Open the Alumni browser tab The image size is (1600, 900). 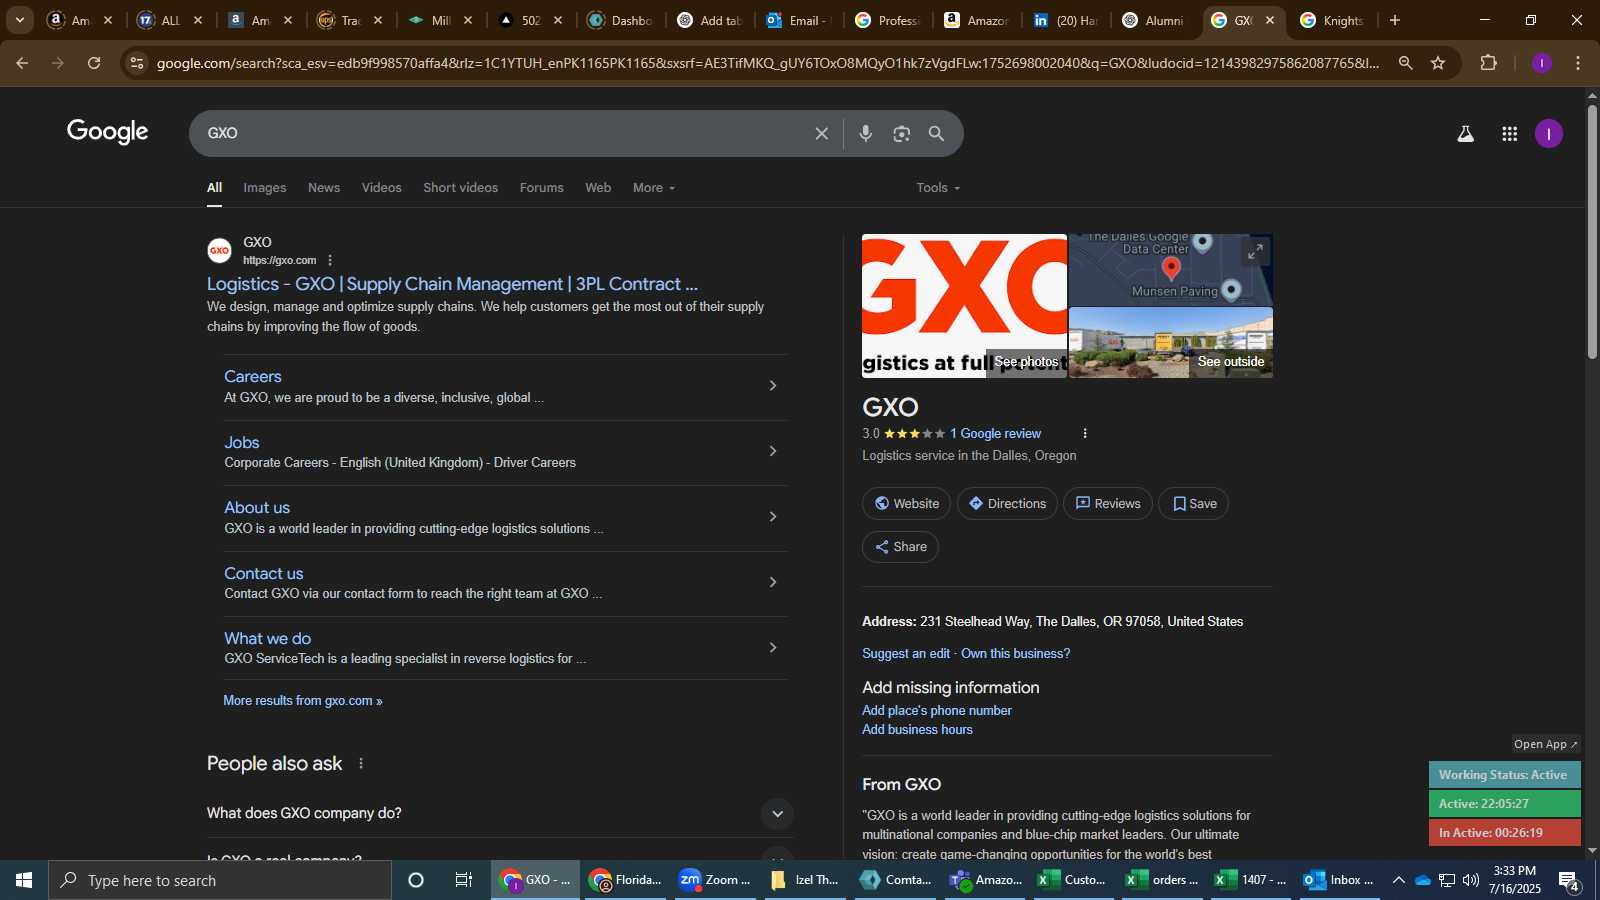(1156, 20)
